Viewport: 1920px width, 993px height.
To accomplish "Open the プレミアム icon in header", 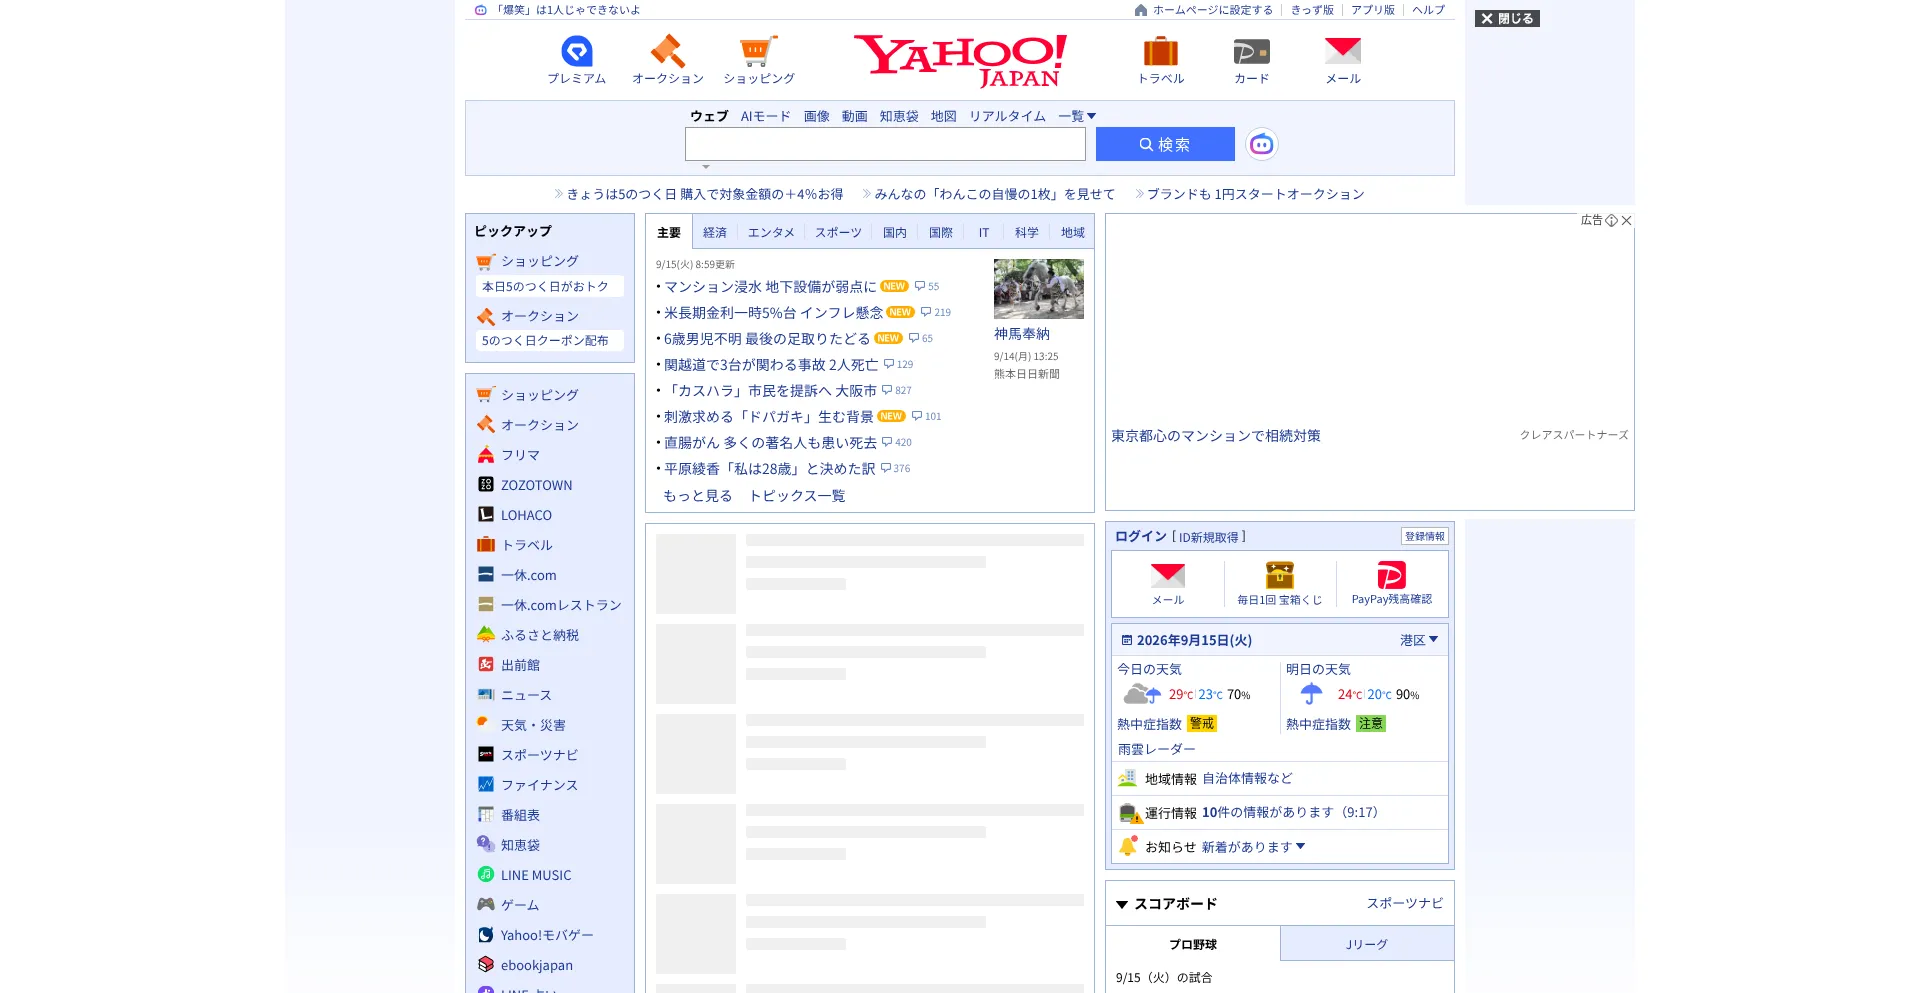I will coord(577,51).
